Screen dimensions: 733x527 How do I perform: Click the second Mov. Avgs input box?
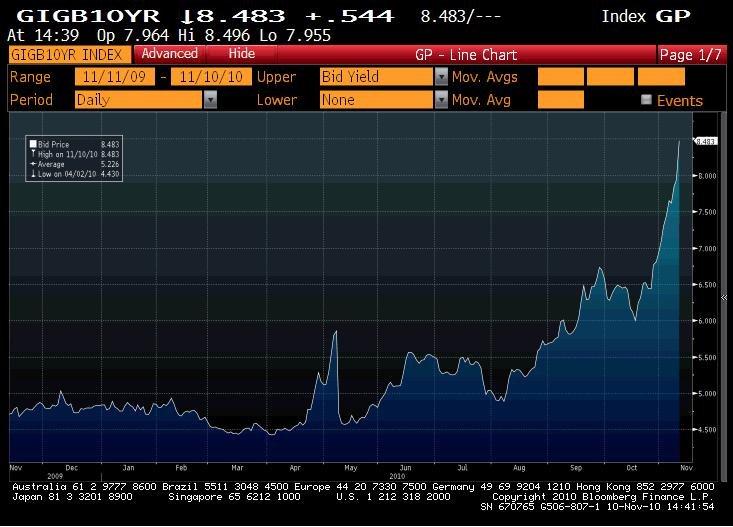coord(610,77)
